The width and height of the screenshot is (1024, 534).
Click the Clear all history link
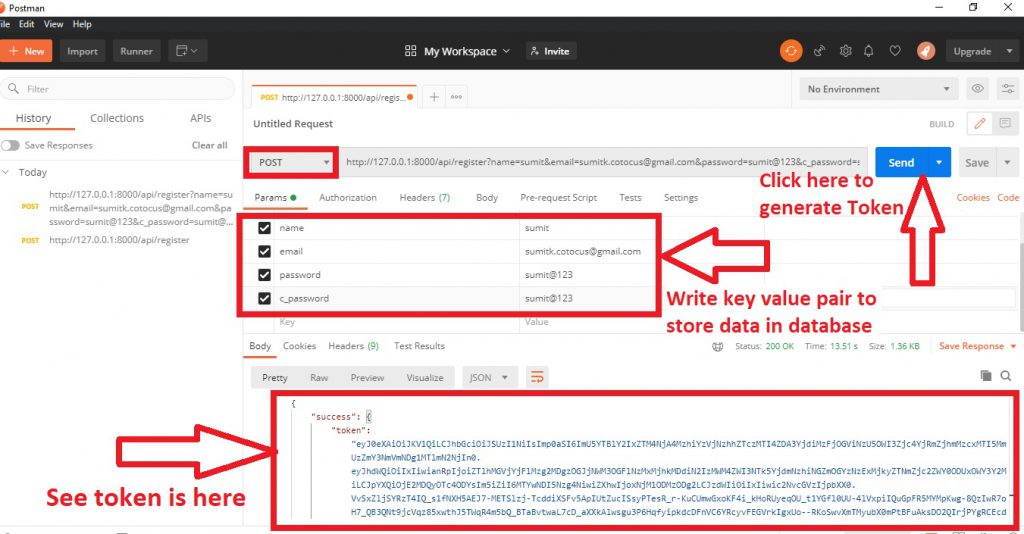209,145
